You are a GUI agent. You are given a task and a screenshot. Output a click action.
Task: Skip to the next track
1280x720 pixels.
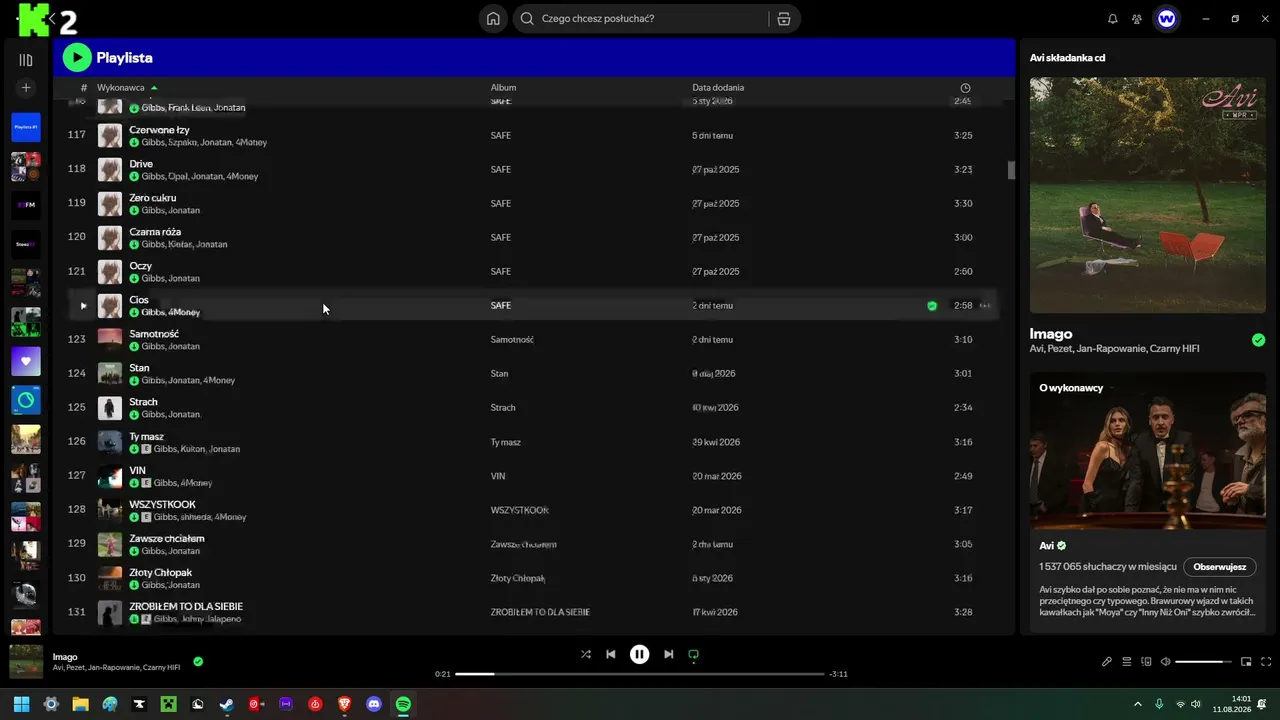668,654
